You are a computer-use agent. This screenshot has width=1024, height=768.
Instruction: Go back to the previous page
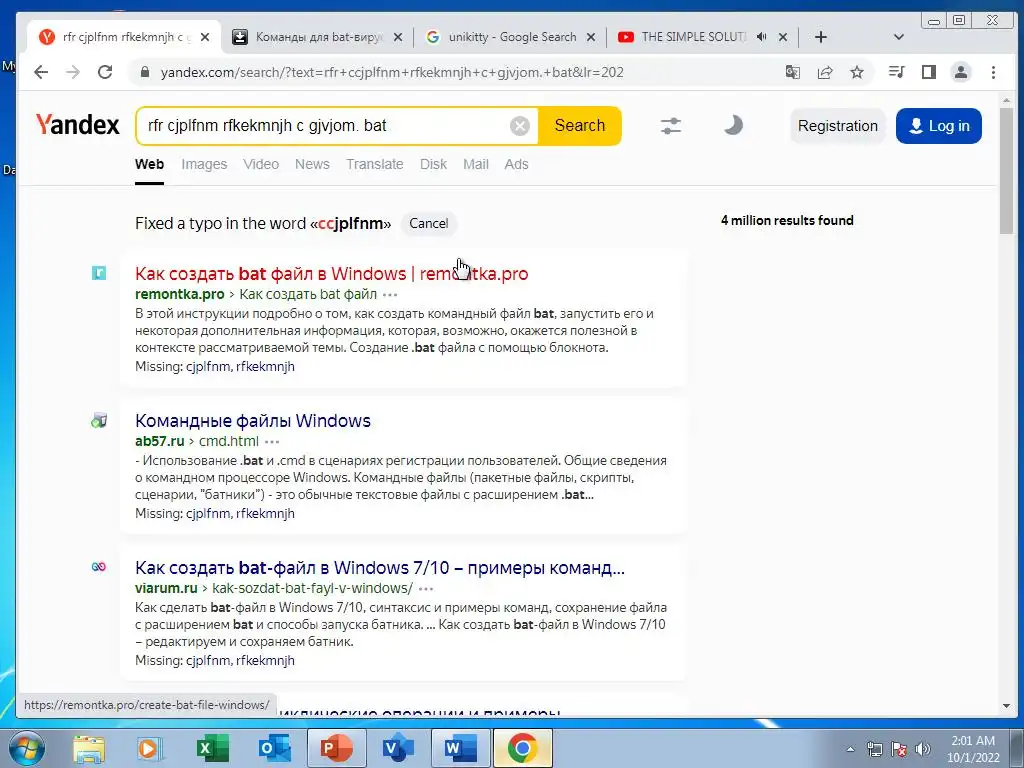pyautogui.click(x=41, y=72)
